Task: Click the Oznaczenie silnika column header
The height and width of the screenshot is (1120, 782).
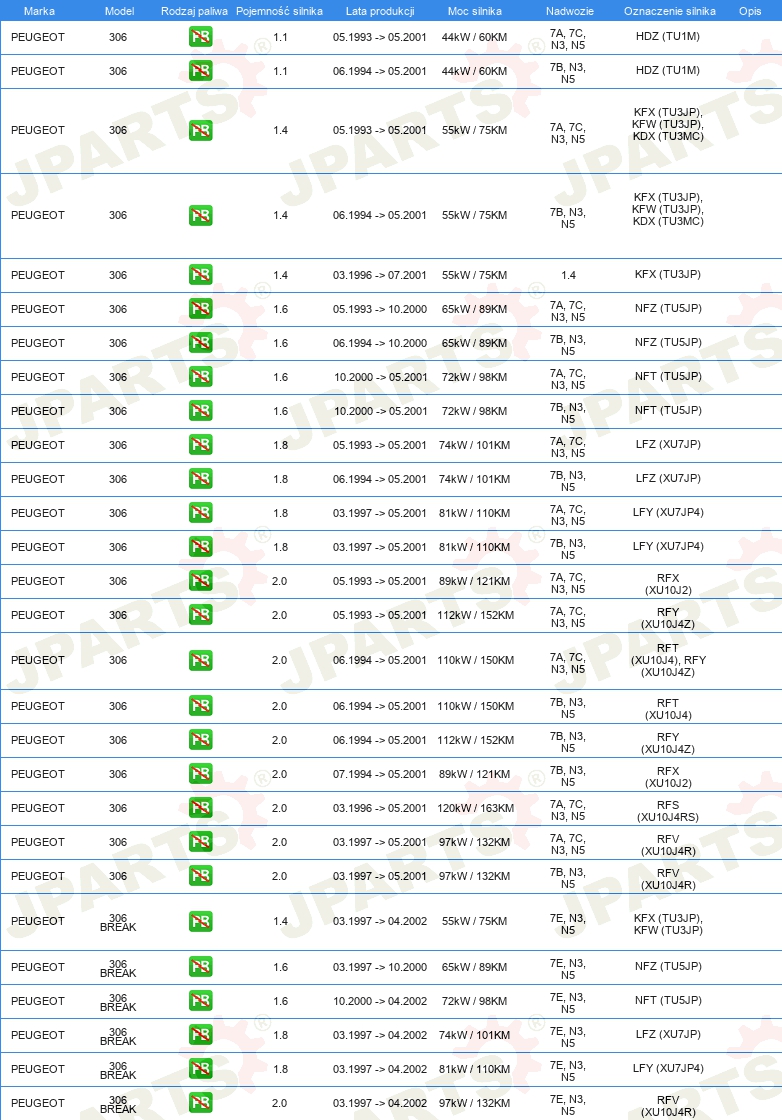Action: pos(670,11)
